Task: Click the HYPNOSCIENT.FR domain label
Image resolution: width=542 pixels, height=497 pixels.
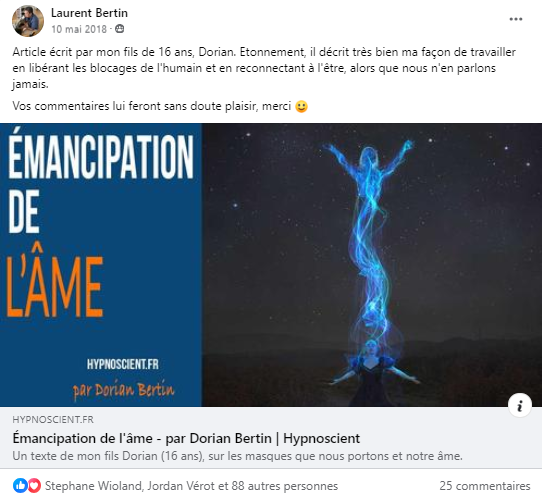Action: click(x=53, y=420)
